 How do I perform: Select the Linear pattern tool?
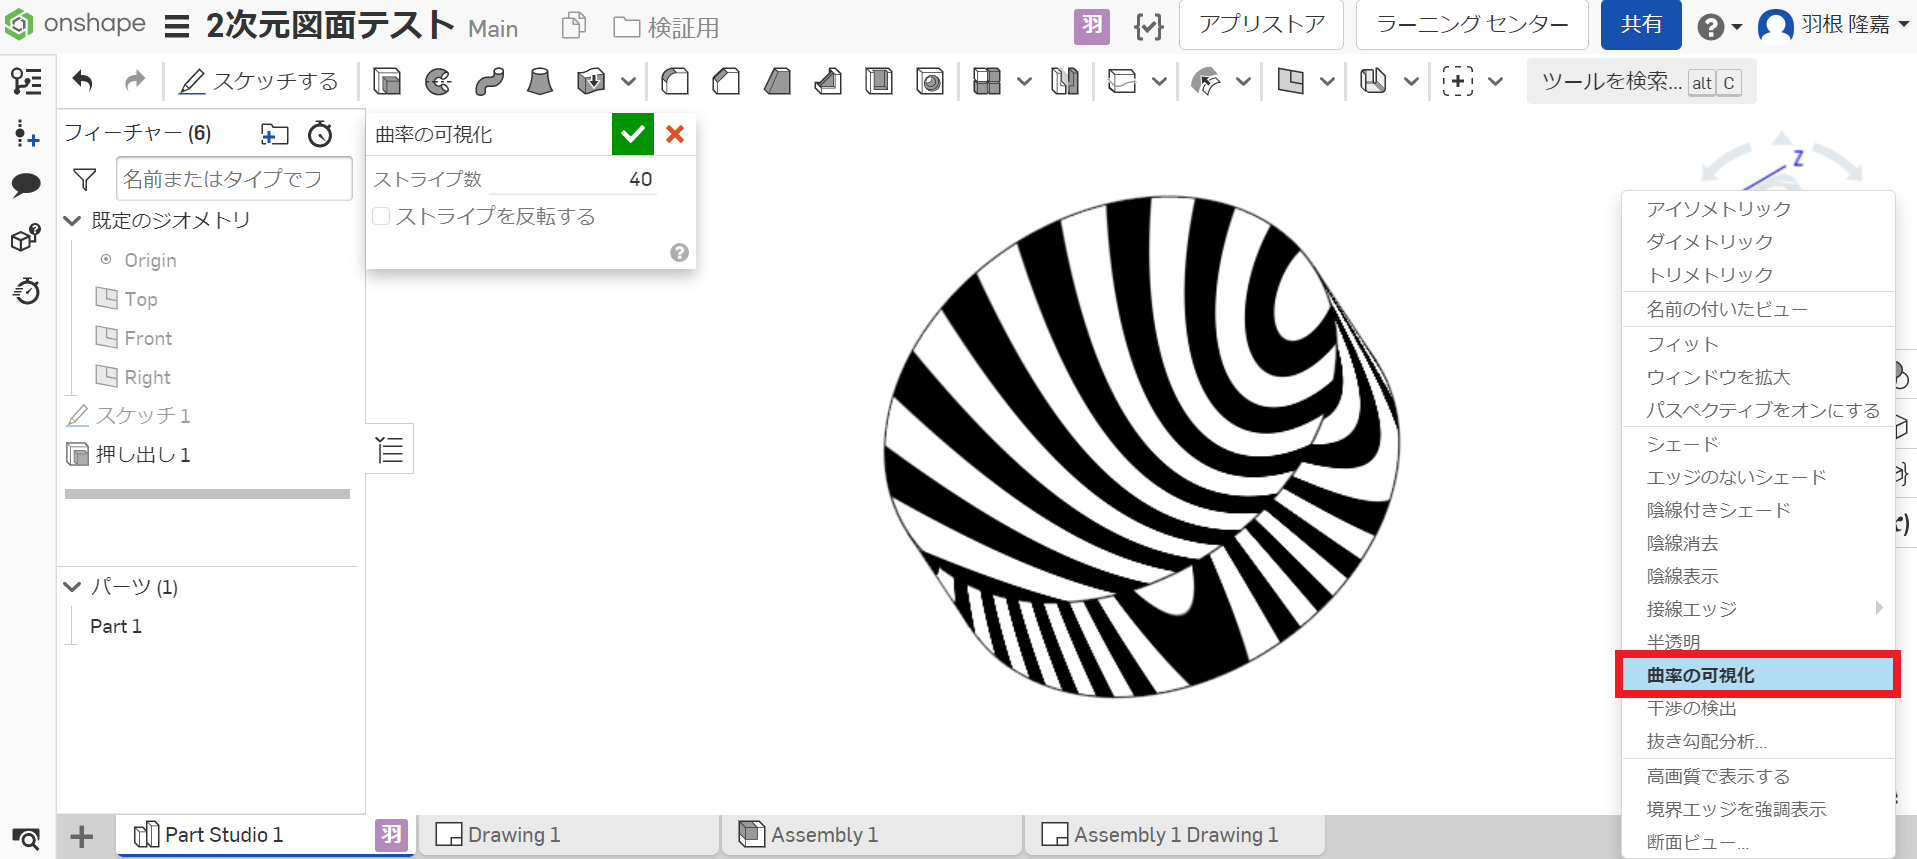[x=987, y=81]
